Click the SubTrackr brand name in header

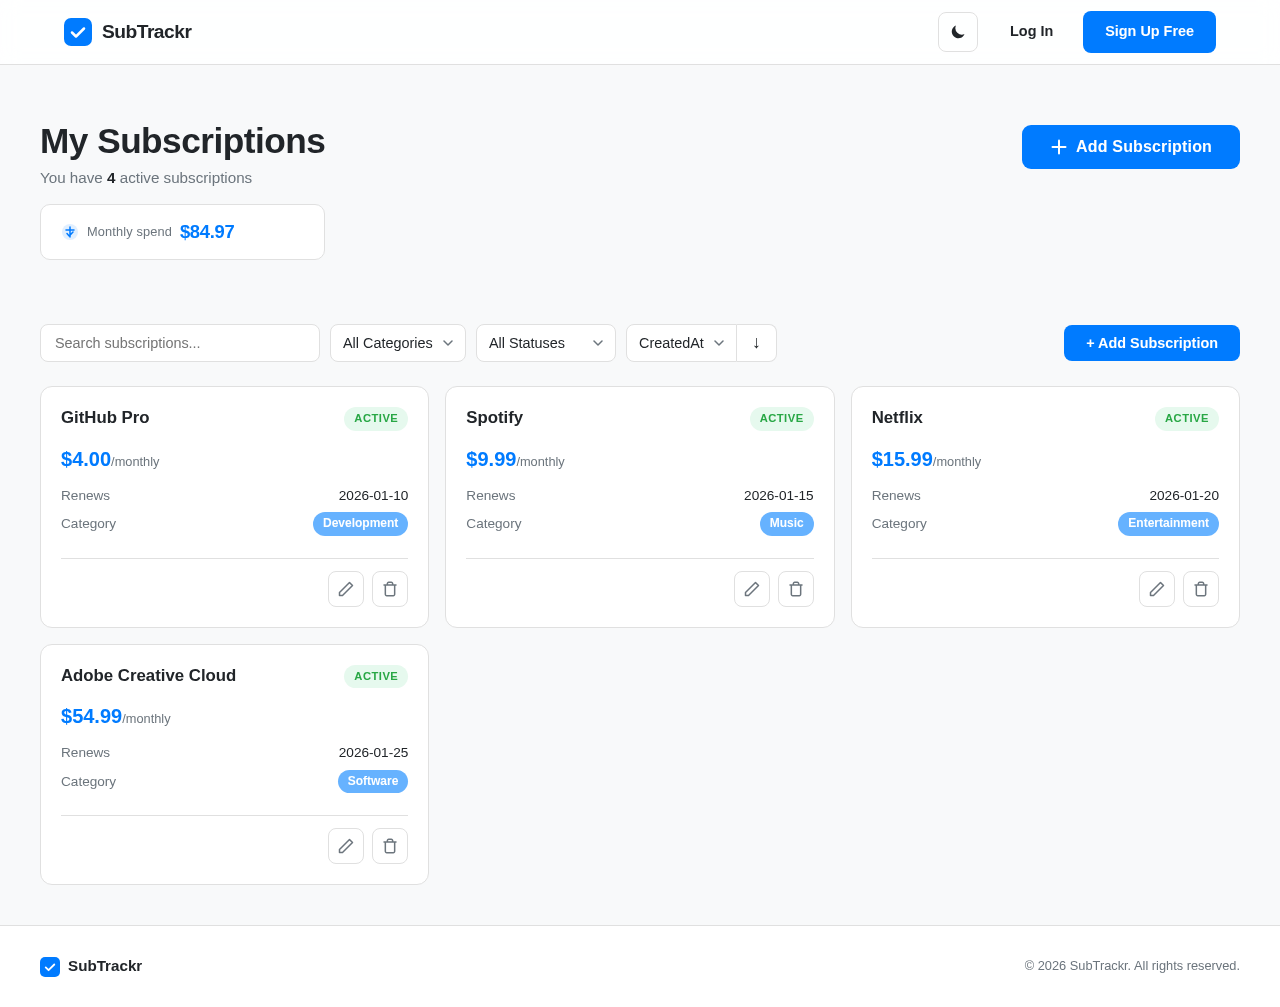coord(147,32)
